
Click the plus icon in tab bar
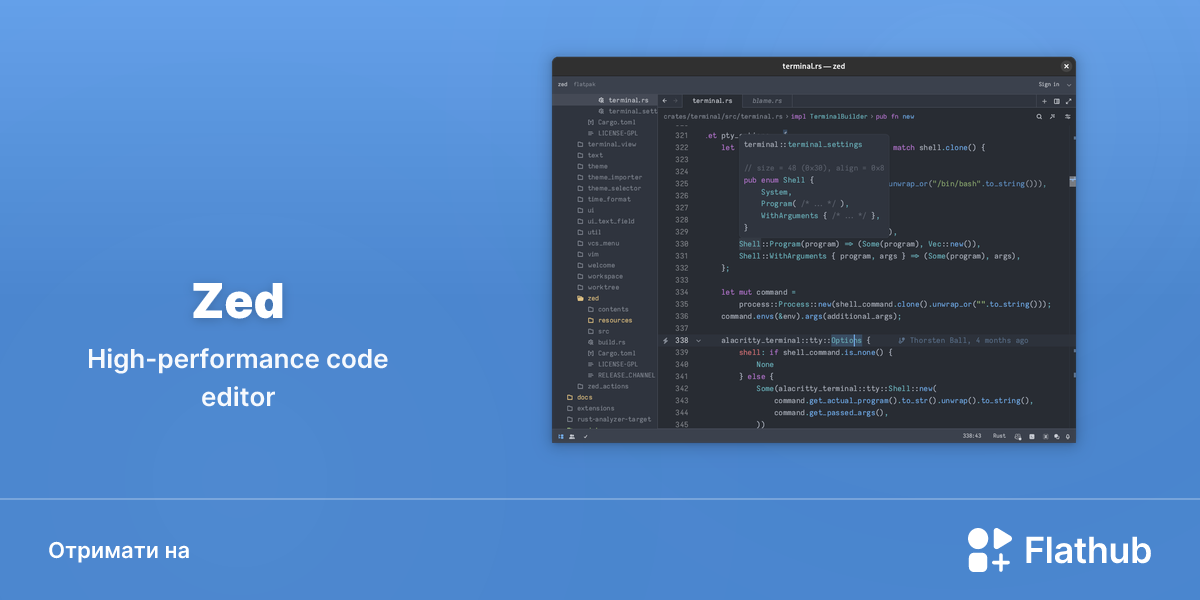tap(1044, 101)
